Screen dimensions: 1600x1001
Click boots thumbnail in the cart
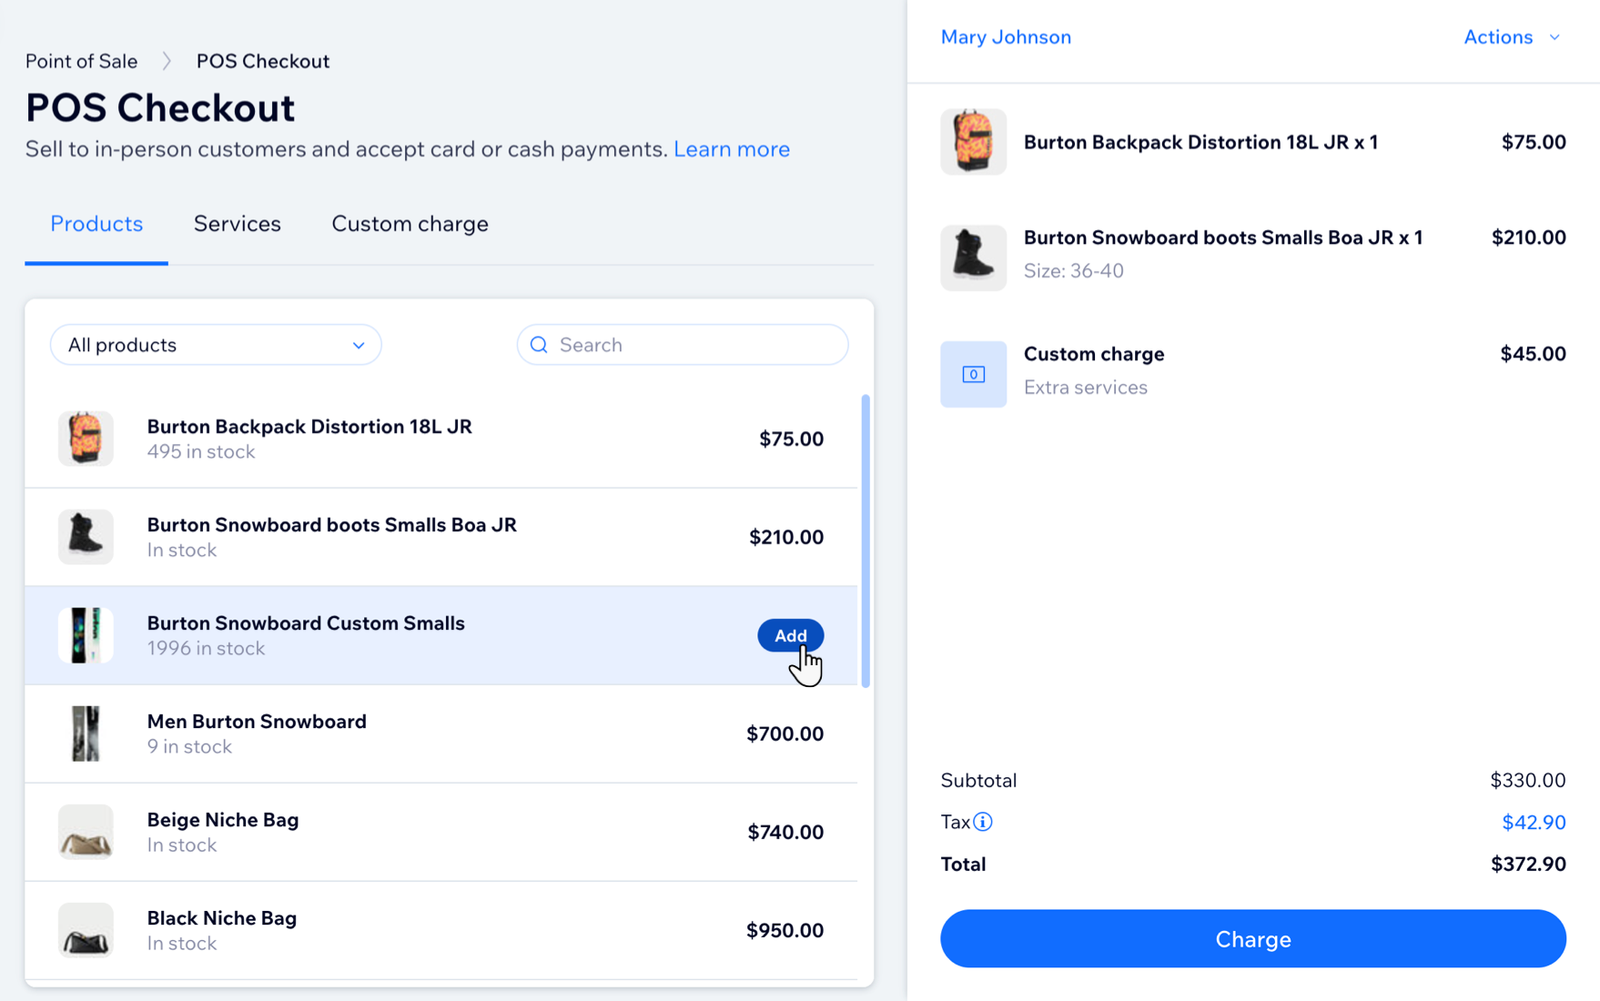[x=973, y=257]
